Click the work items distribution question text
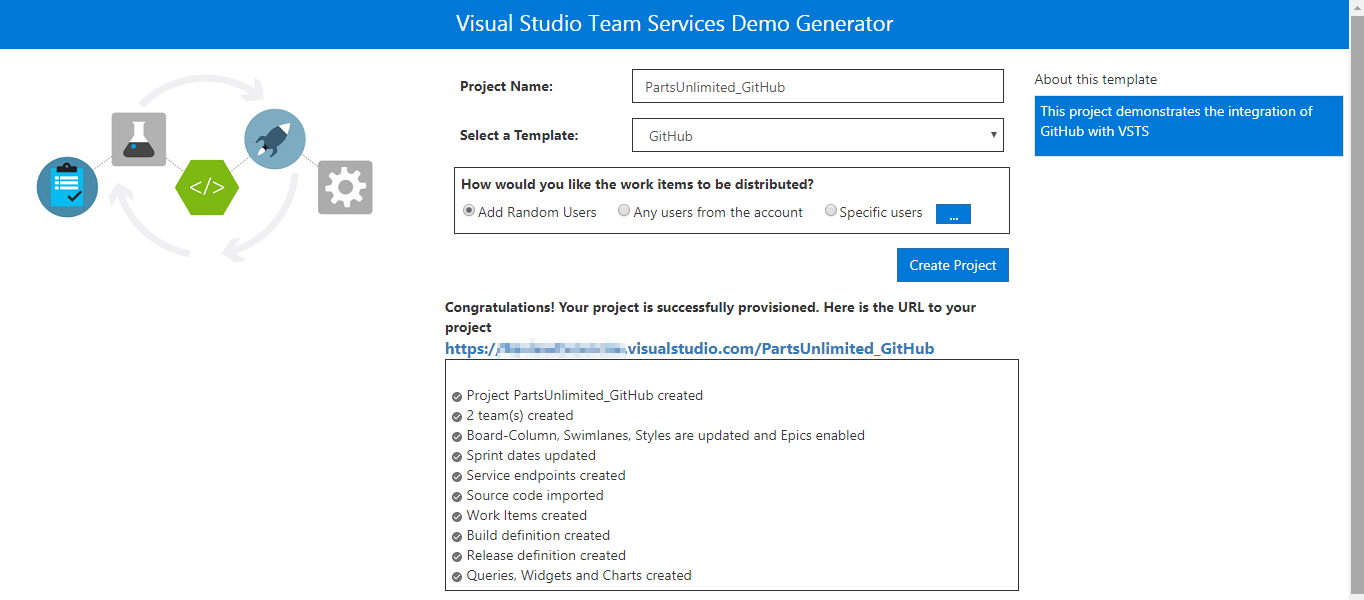1364x600 pixels. (x=637, y=184)
